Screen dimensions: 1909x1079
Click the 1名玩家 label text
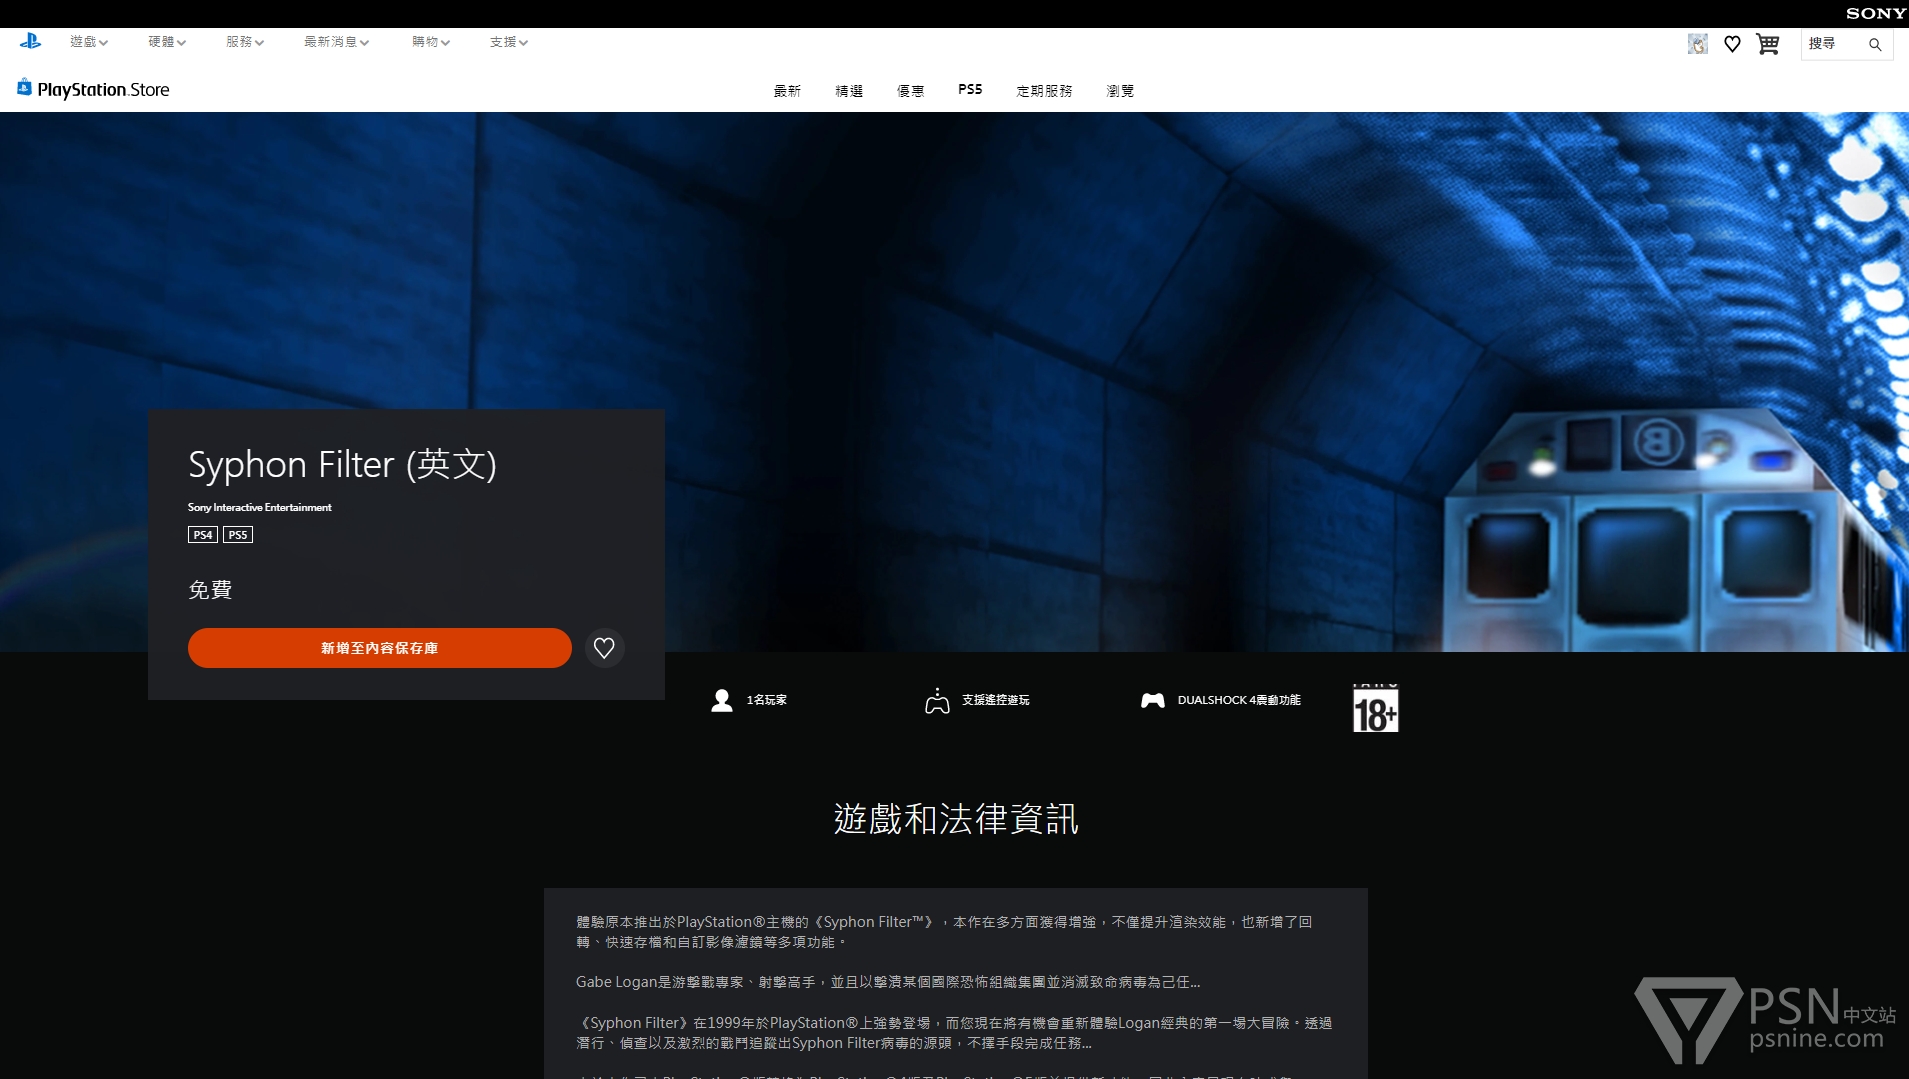coord(767,700)
